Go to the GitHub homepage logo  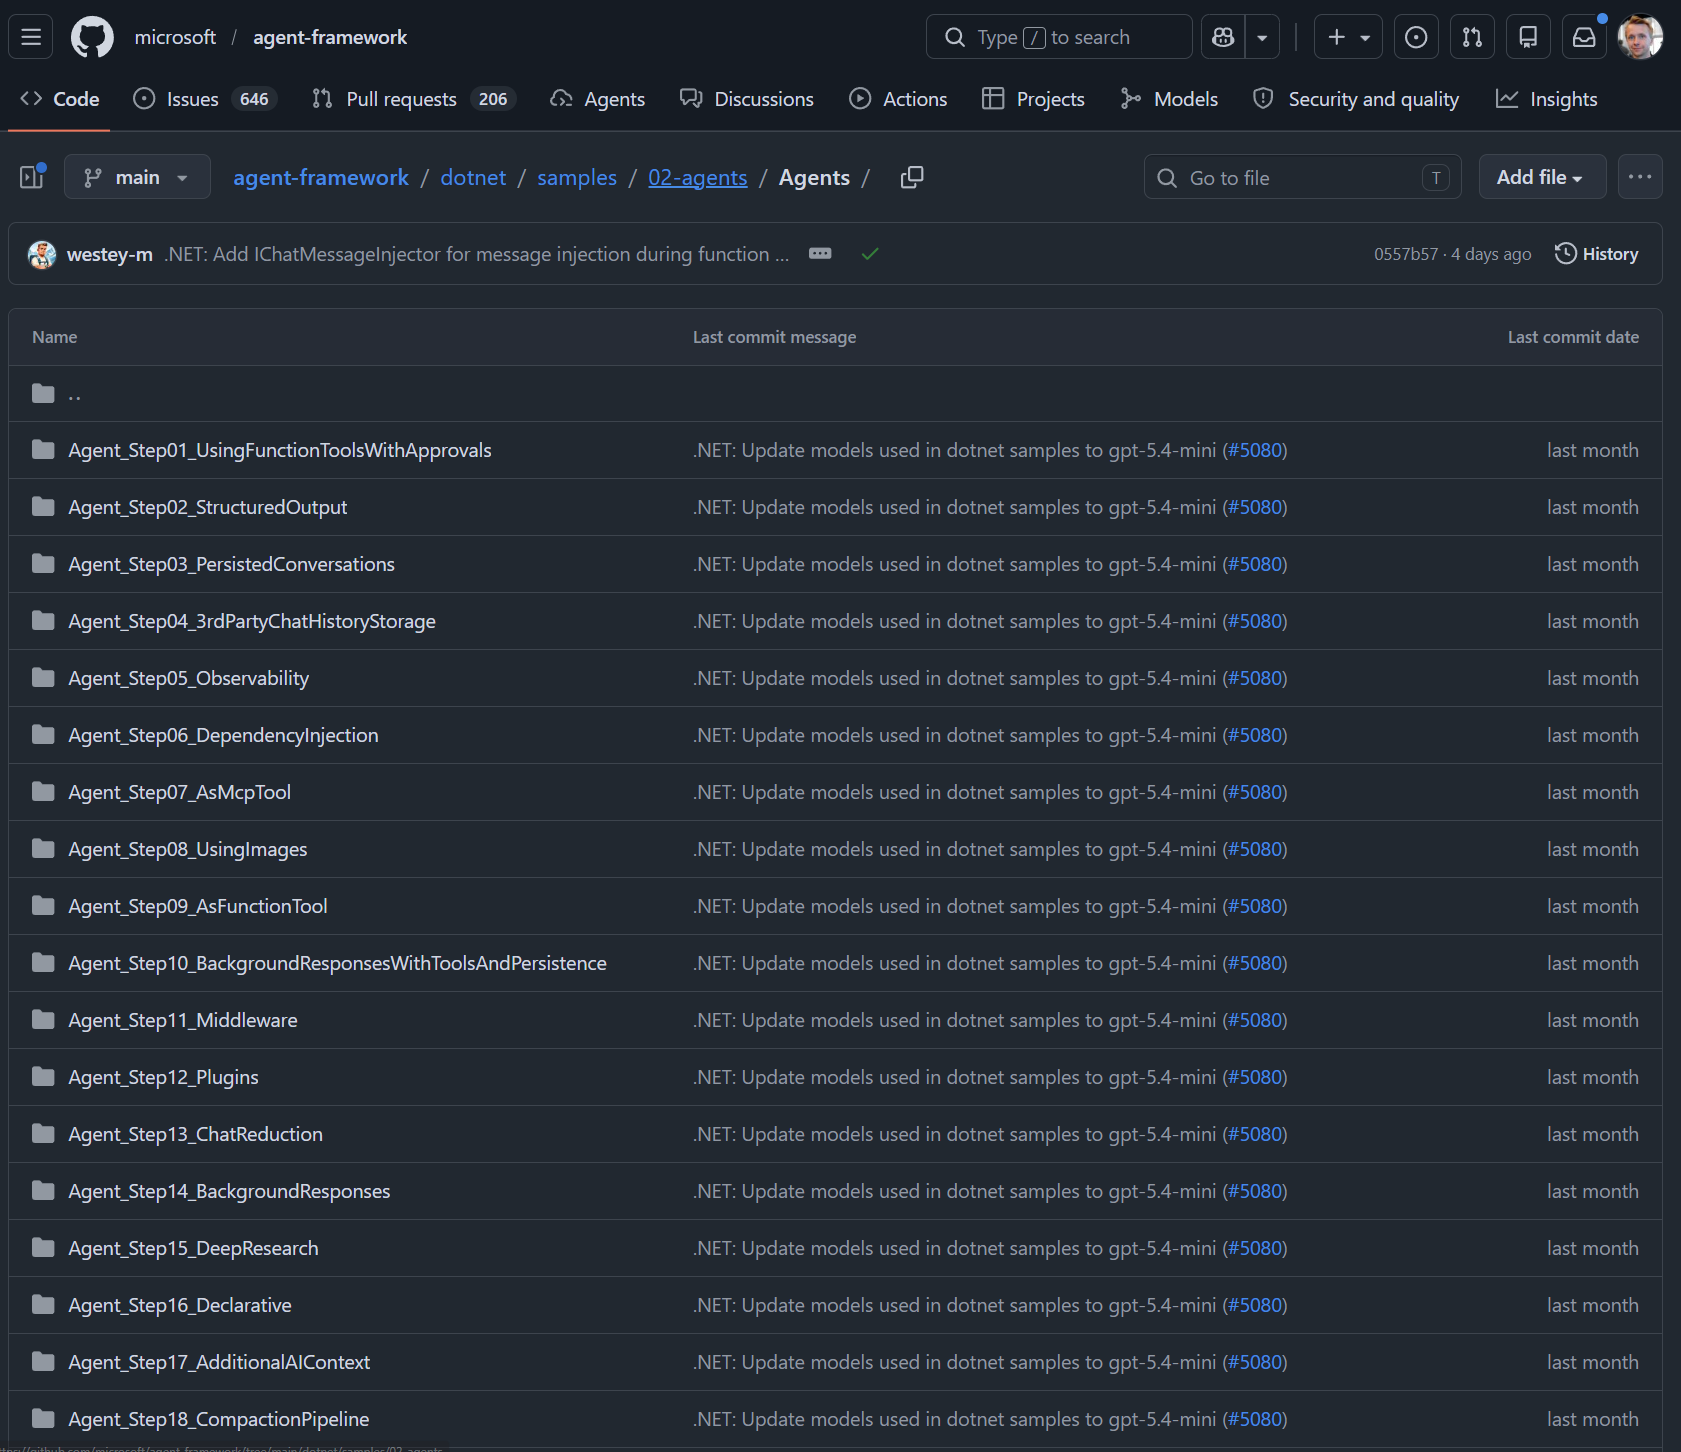tap(92, 37)
